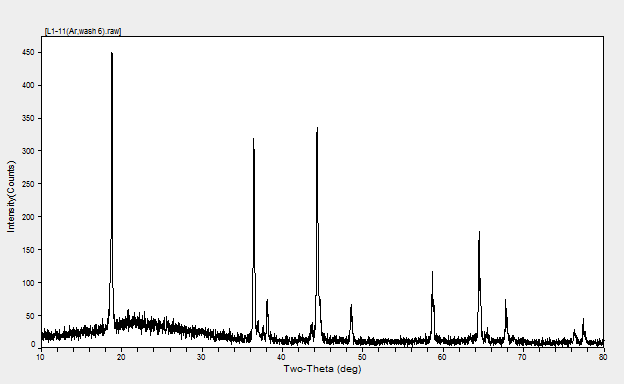Pick the diffraction peak near 44 degrees
The height and width of the screenshot is (384, 624).
click(x=317, y=233)
